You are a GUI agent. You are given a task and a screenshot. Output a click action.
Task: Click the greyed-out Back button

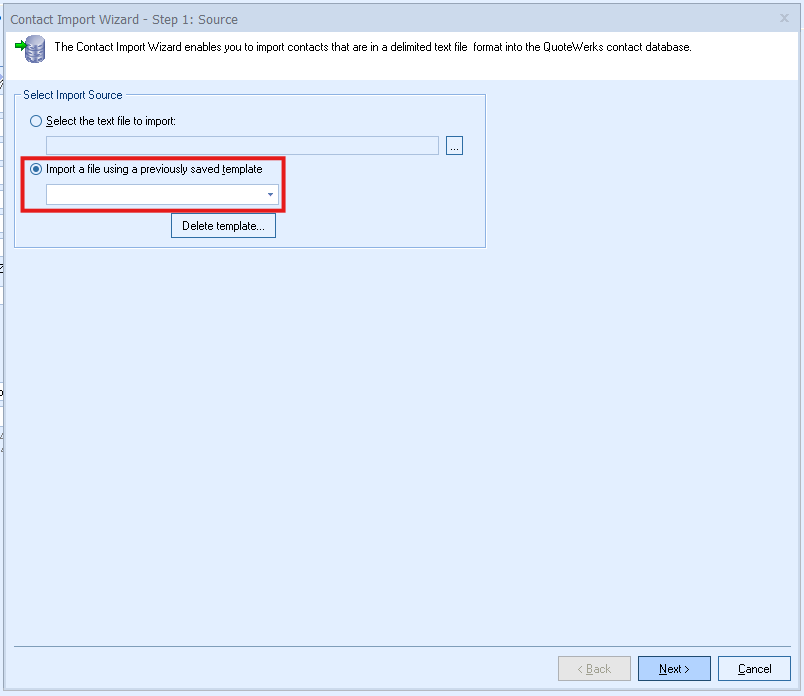[x=594, y=669]
